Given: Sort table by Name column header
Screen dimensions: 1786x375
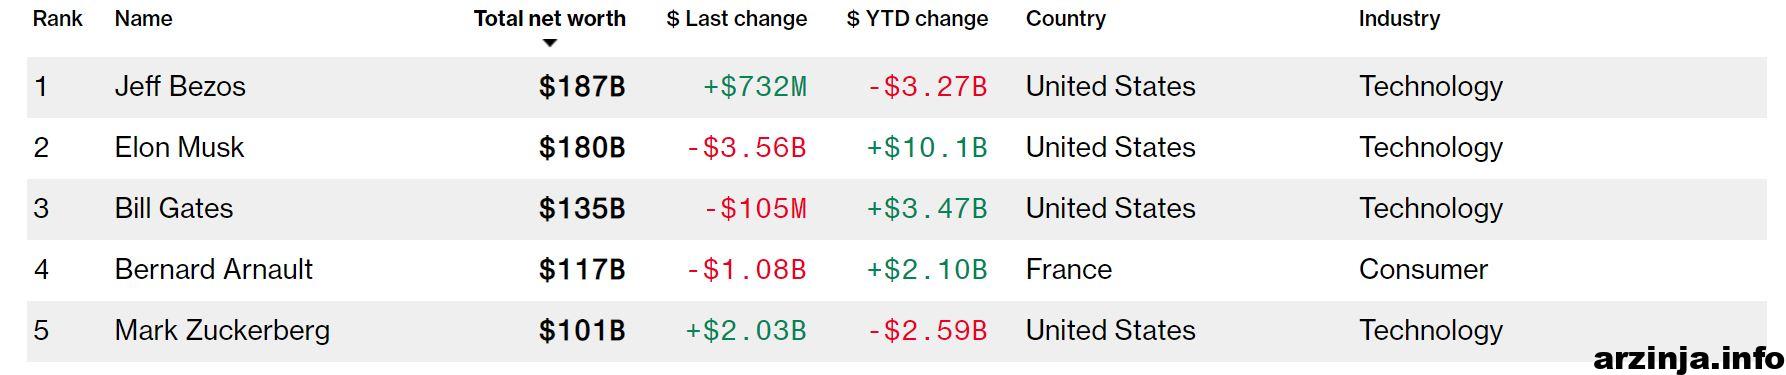Looking at the screenshot, I should tap(143, 19).
